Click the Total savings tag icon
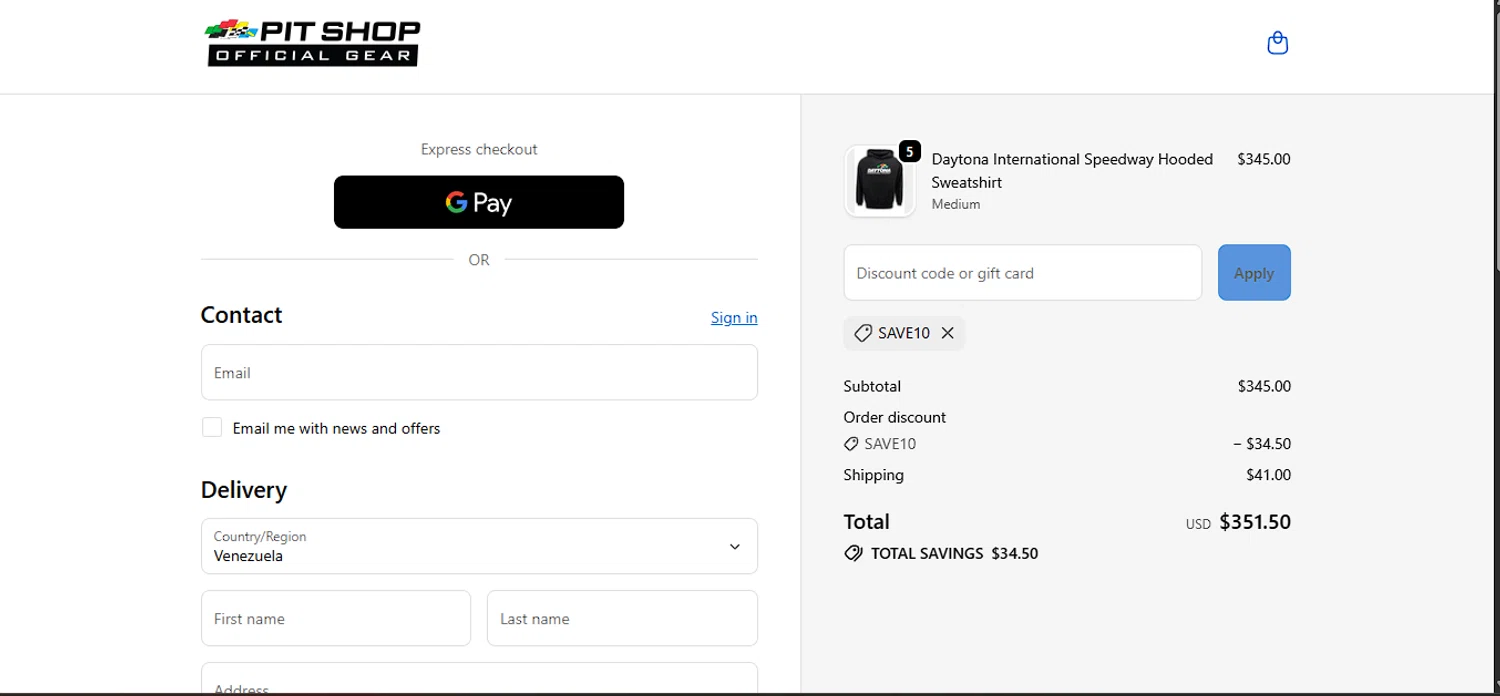Image resolution: width=1500 pixels, height=696 pixels. point(853,553)
